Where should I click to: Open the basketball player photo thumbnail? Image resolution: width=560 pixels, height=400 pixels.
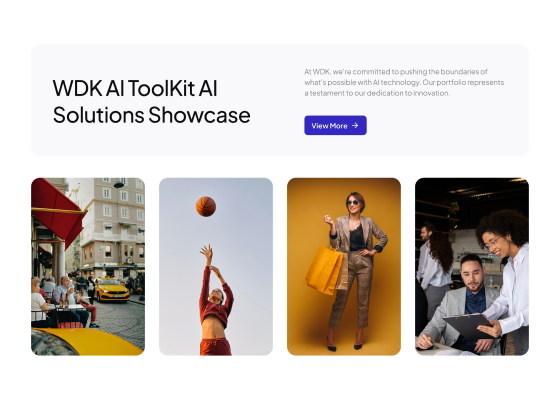click(216, 266)
